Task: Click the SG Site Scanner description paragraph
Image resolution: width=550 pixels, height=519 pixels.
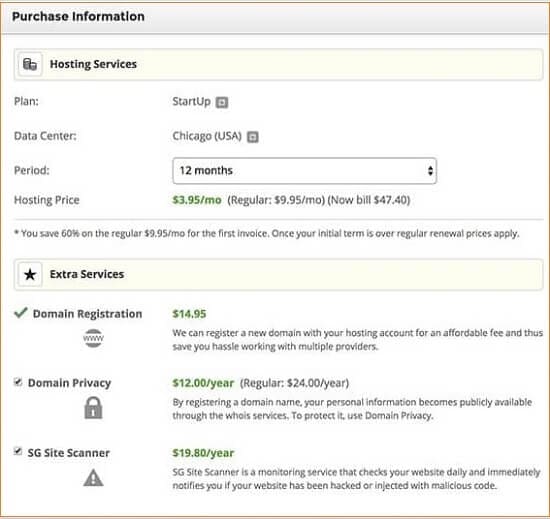Action: point(356,479)
